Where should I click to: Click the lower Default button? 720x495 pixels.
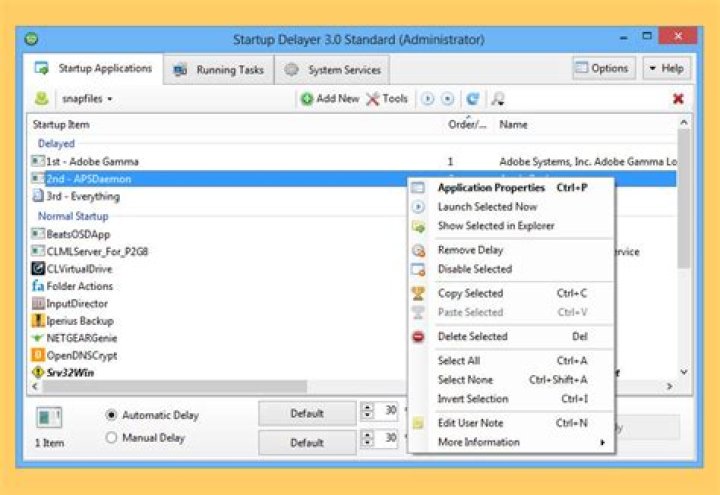307,443
